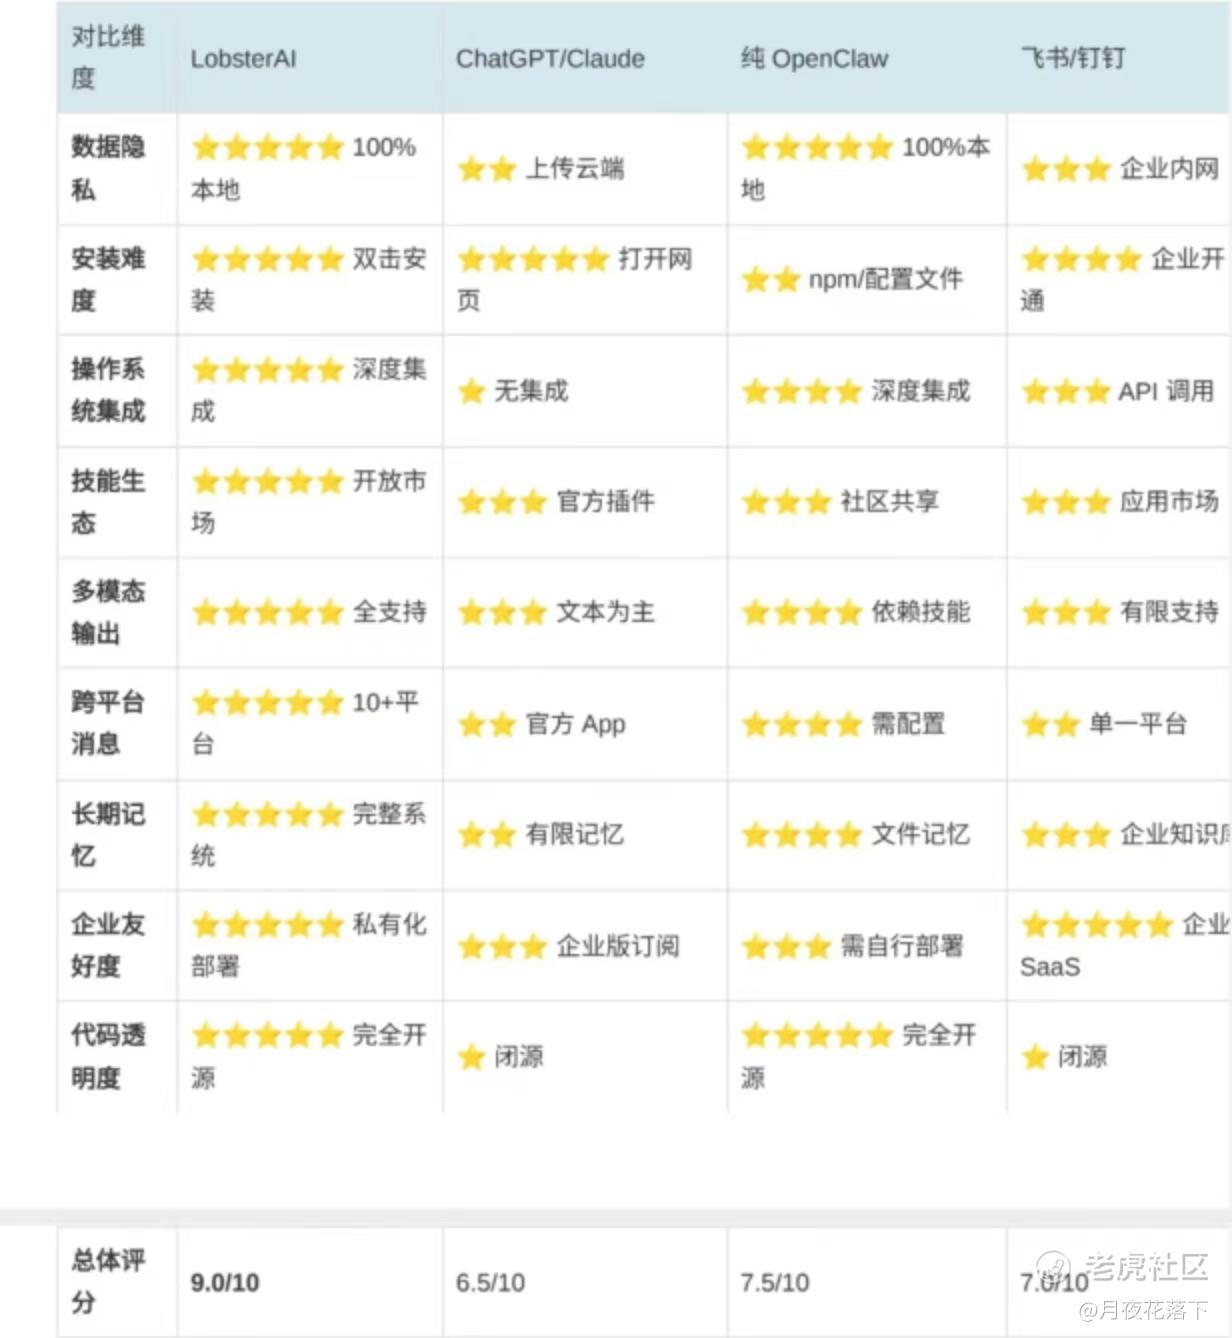Select the ChatGPT/Claude column header
The image size is (1232, 1338).
[550, 59]
